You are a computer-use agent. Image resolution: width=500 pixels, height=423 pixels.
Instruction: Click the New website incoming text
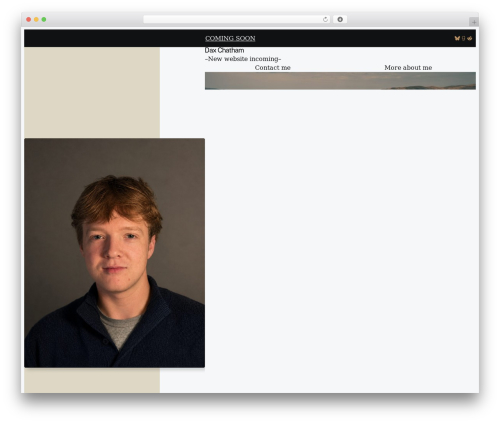pos(243,59)
